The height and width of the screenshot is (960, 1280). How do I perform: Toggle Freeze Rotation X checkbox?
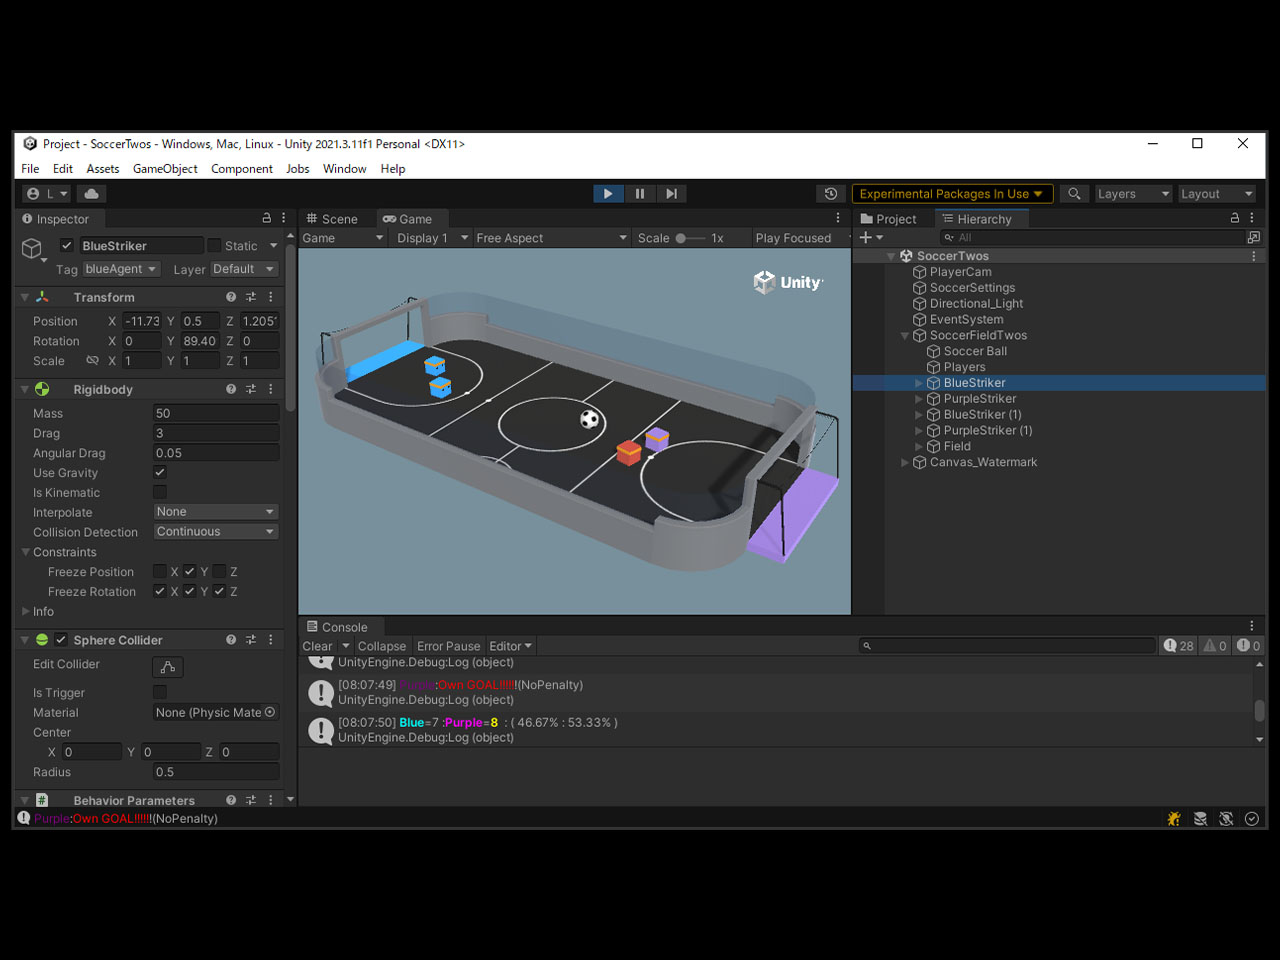click(x=160, y=591)
